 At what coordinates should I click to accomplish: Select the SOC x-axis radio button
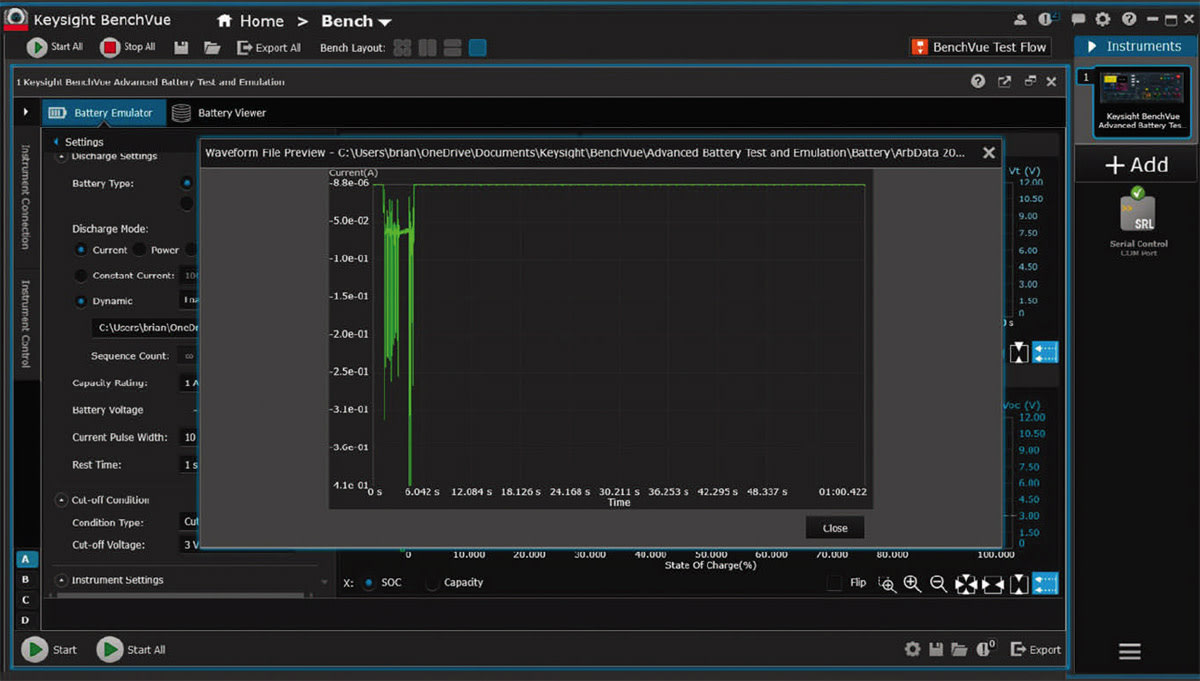(x=369, y=583)
